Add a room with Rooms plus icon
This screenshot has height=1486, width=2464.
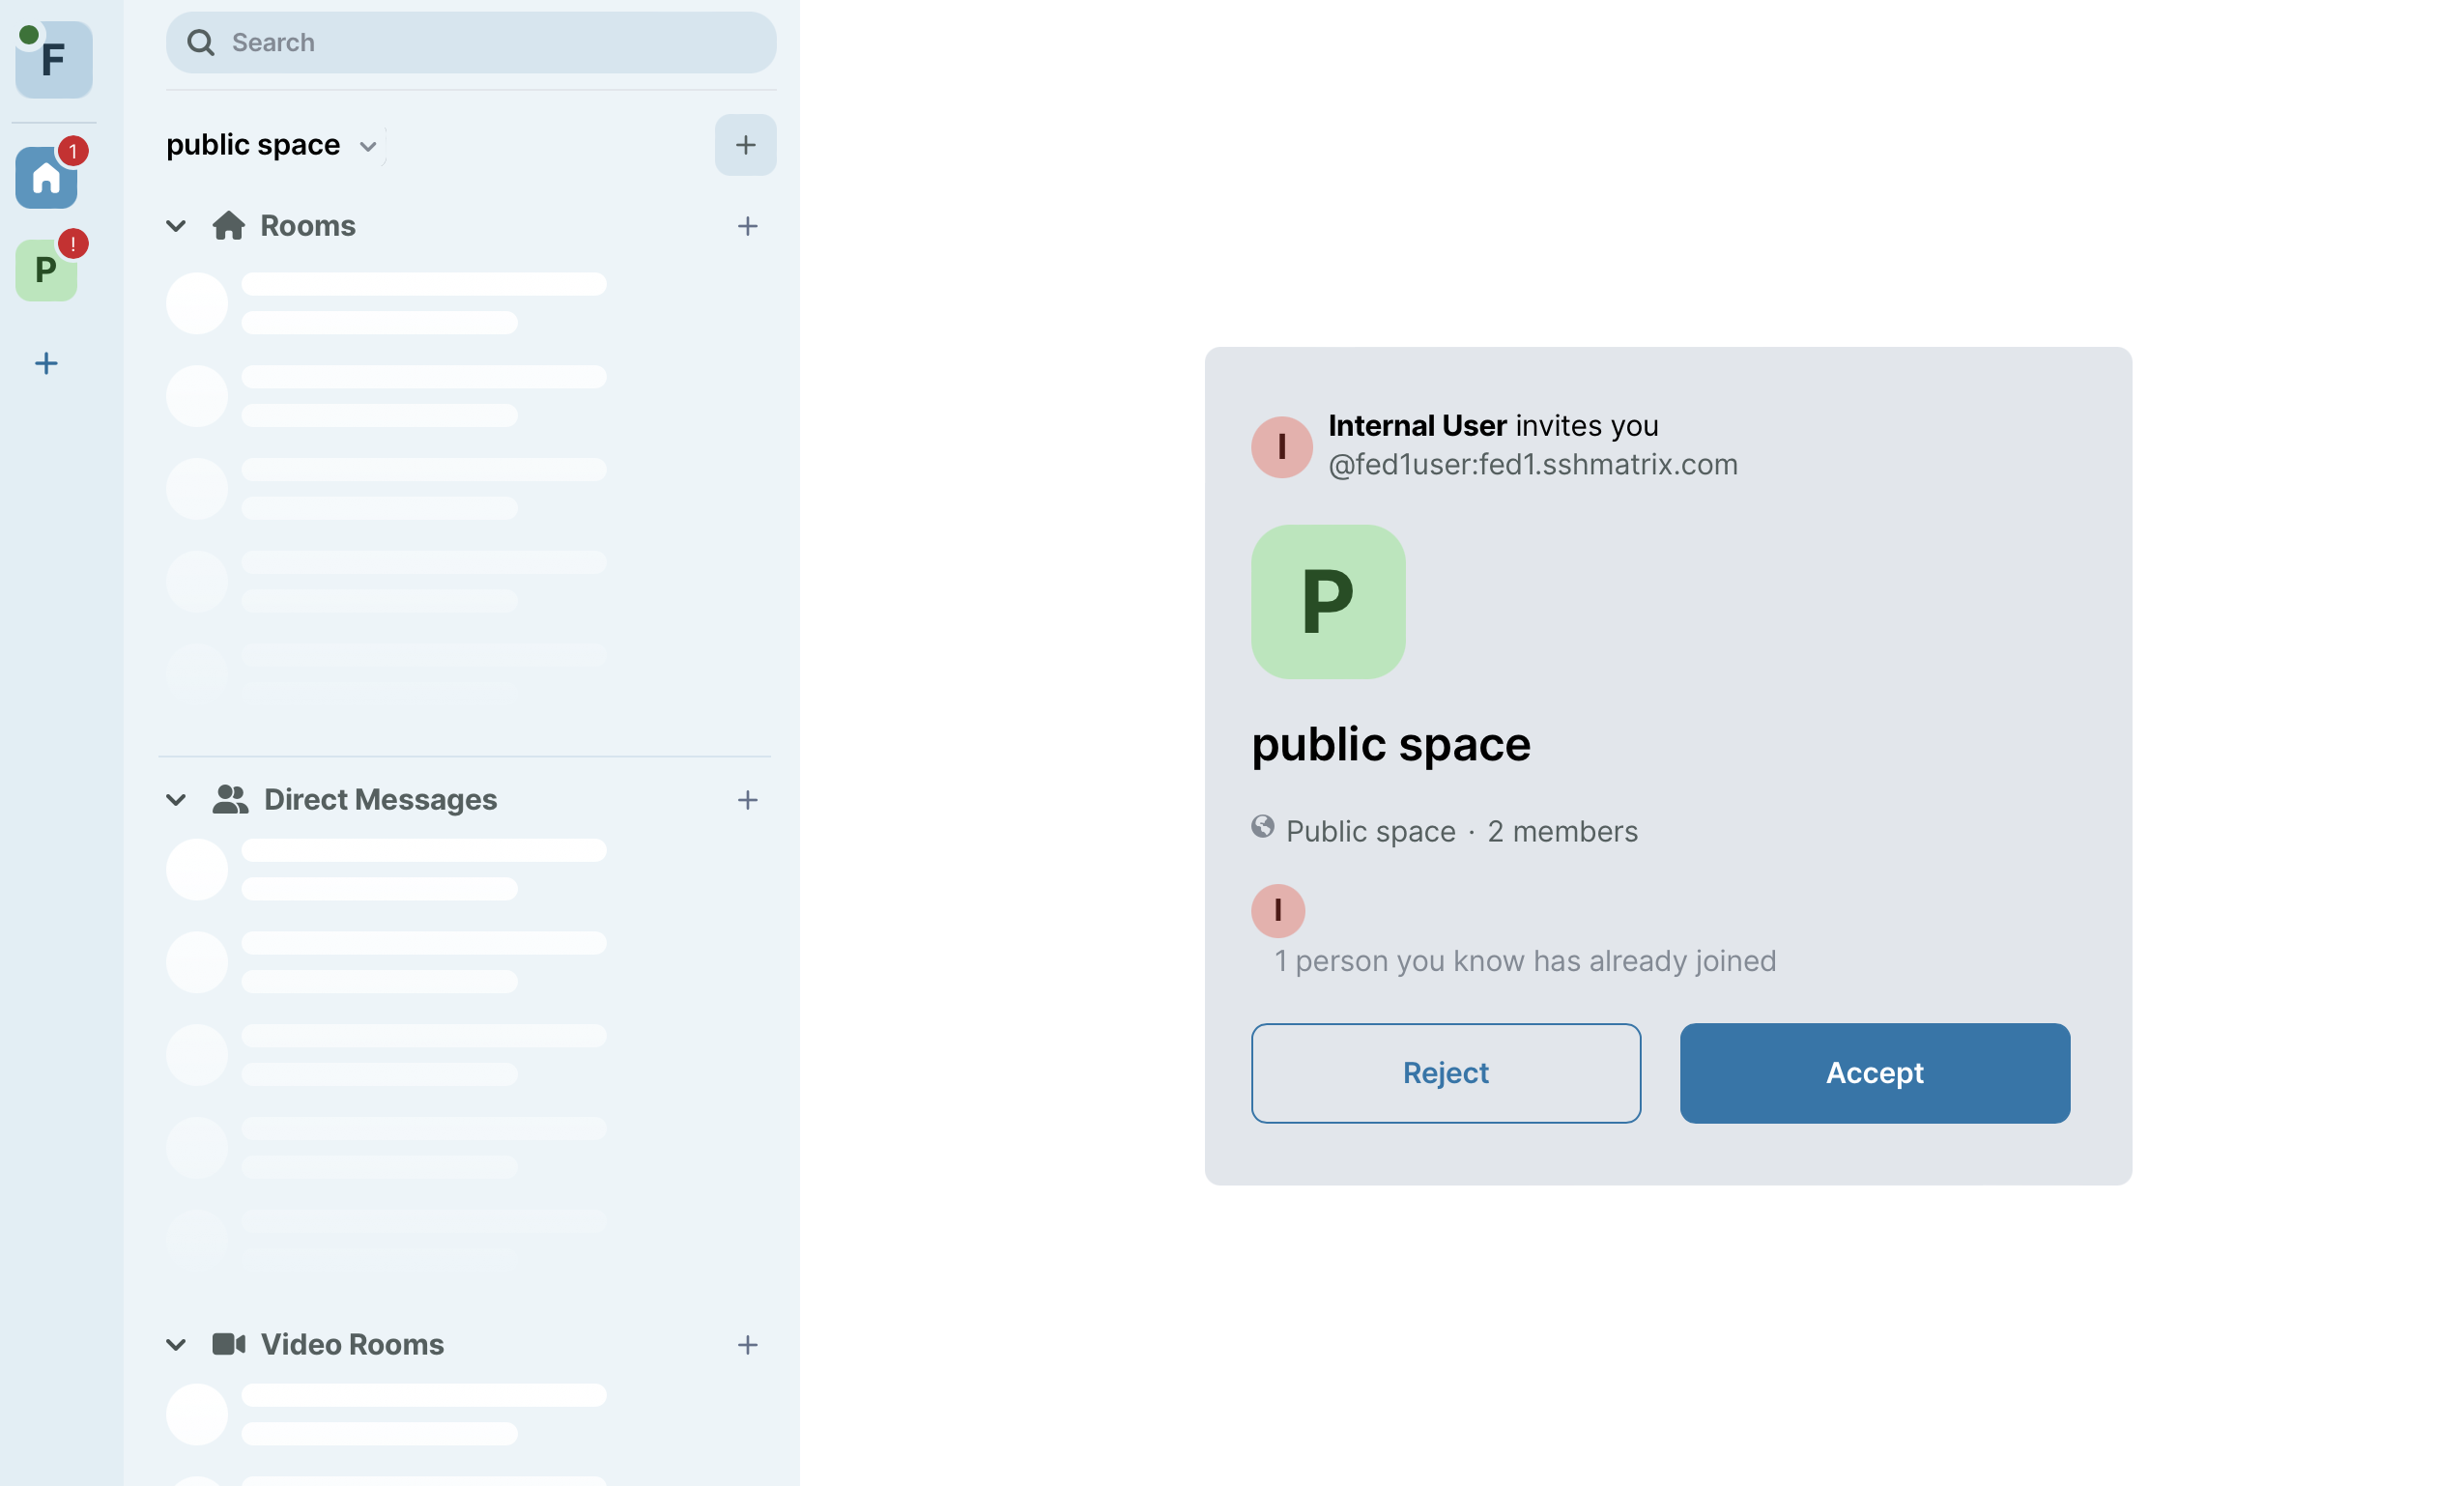(x=747, y=226)
